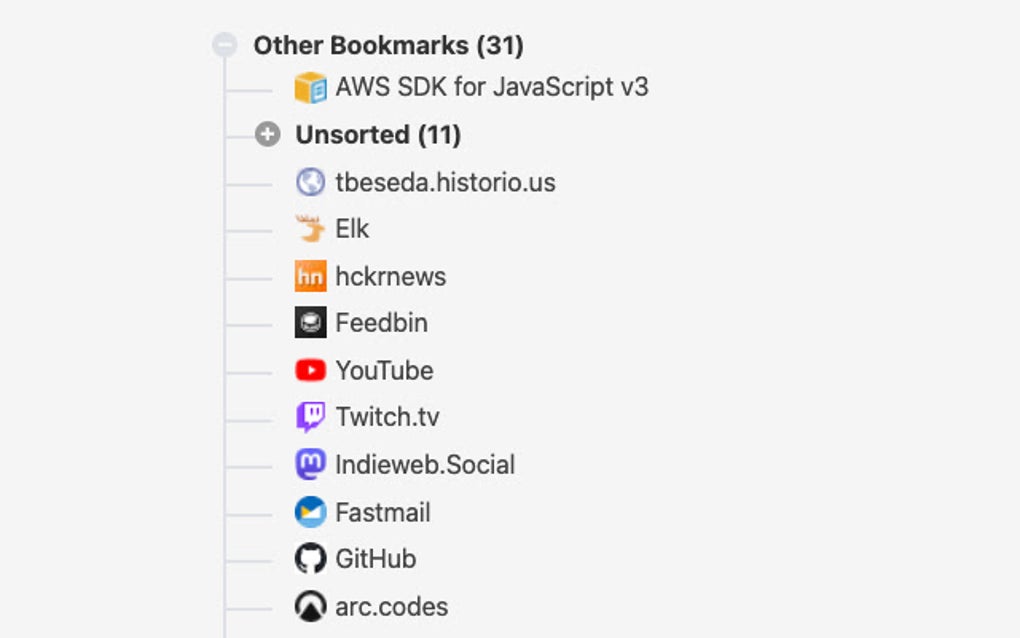Click the globe favicon beside tbeseda.historio.us
The width and height of the screenshot is (1020, 638).
[311, 182]
